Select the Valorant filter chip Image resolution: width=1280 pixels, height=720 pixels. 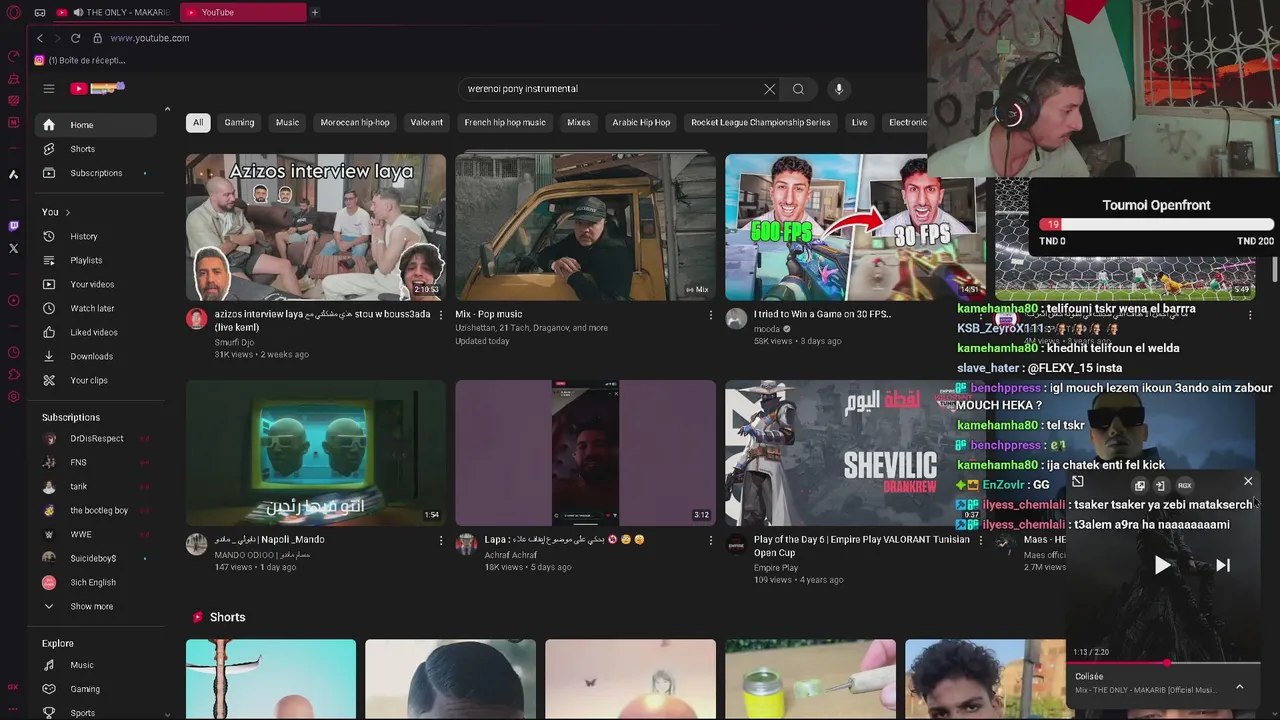tap(426, 122)
